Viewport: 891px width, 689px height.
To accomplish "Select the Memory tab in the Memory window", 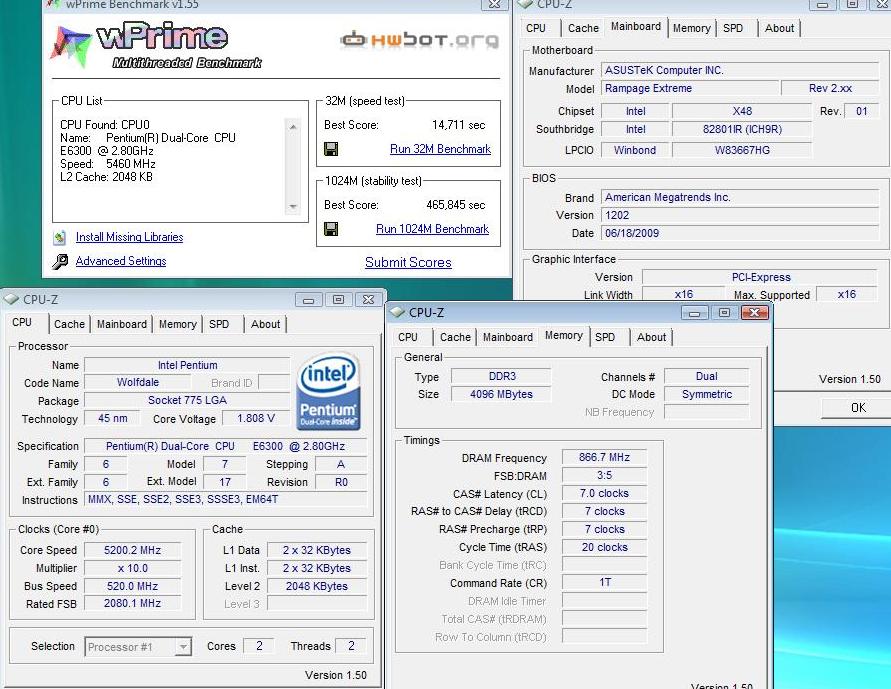I will 564,336.
